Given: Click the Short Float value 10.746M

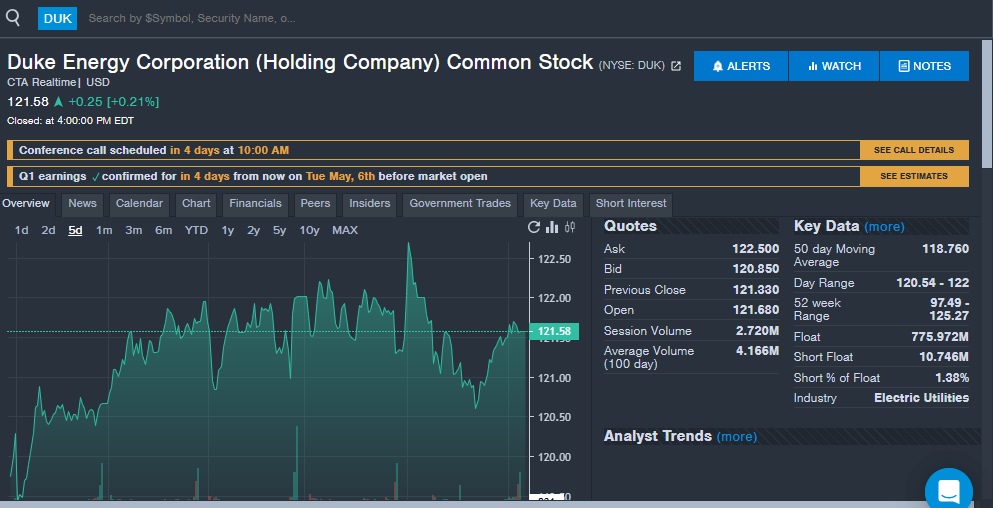Looking at the screenshot, I should [x=944, y=357].
